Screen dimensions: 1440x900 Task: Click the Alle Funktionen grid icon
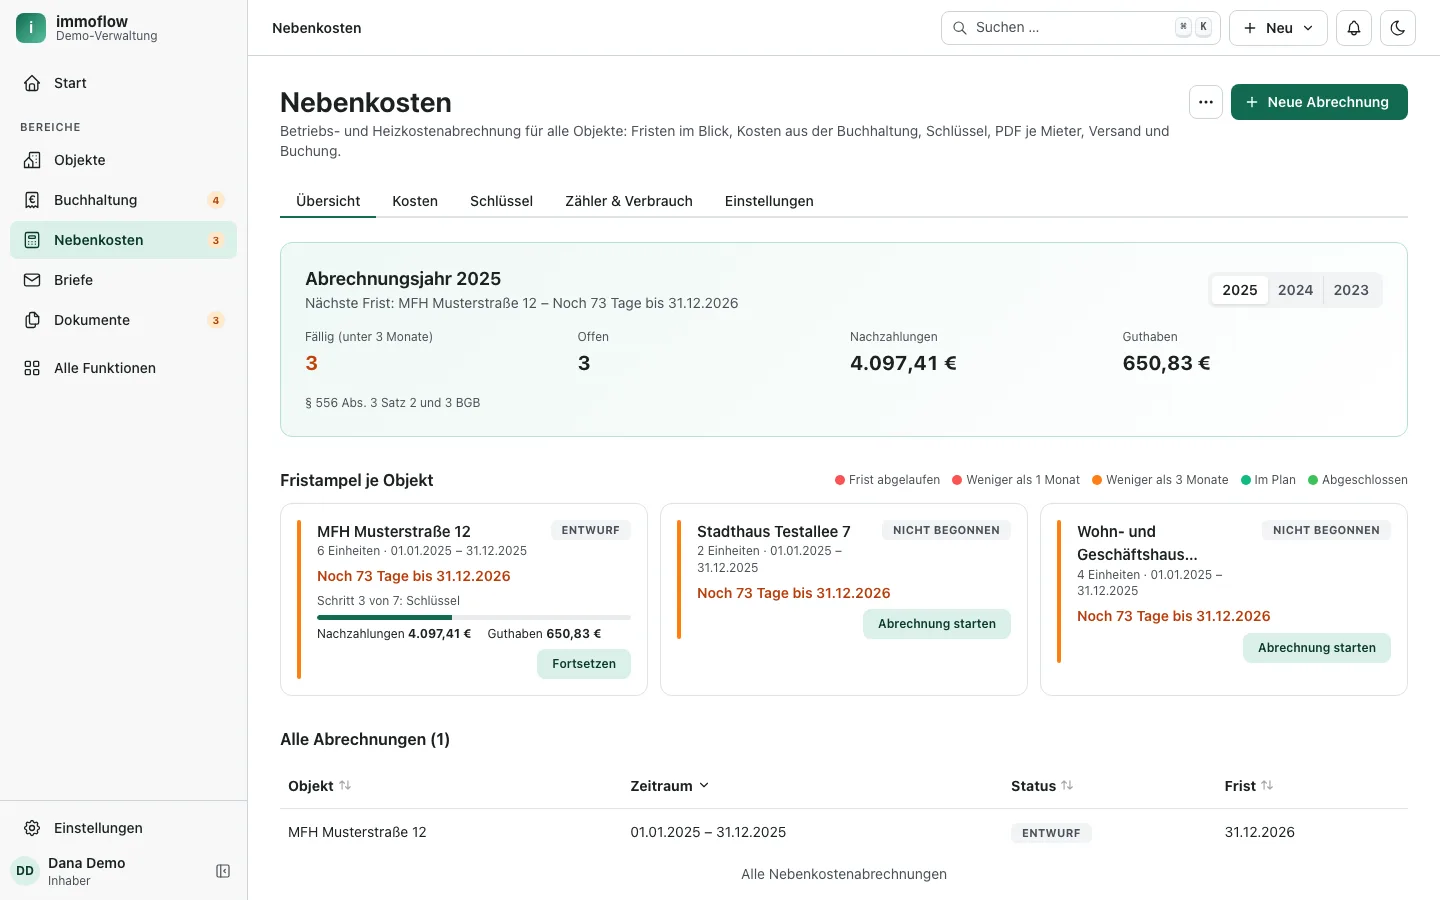pos(32,368)
